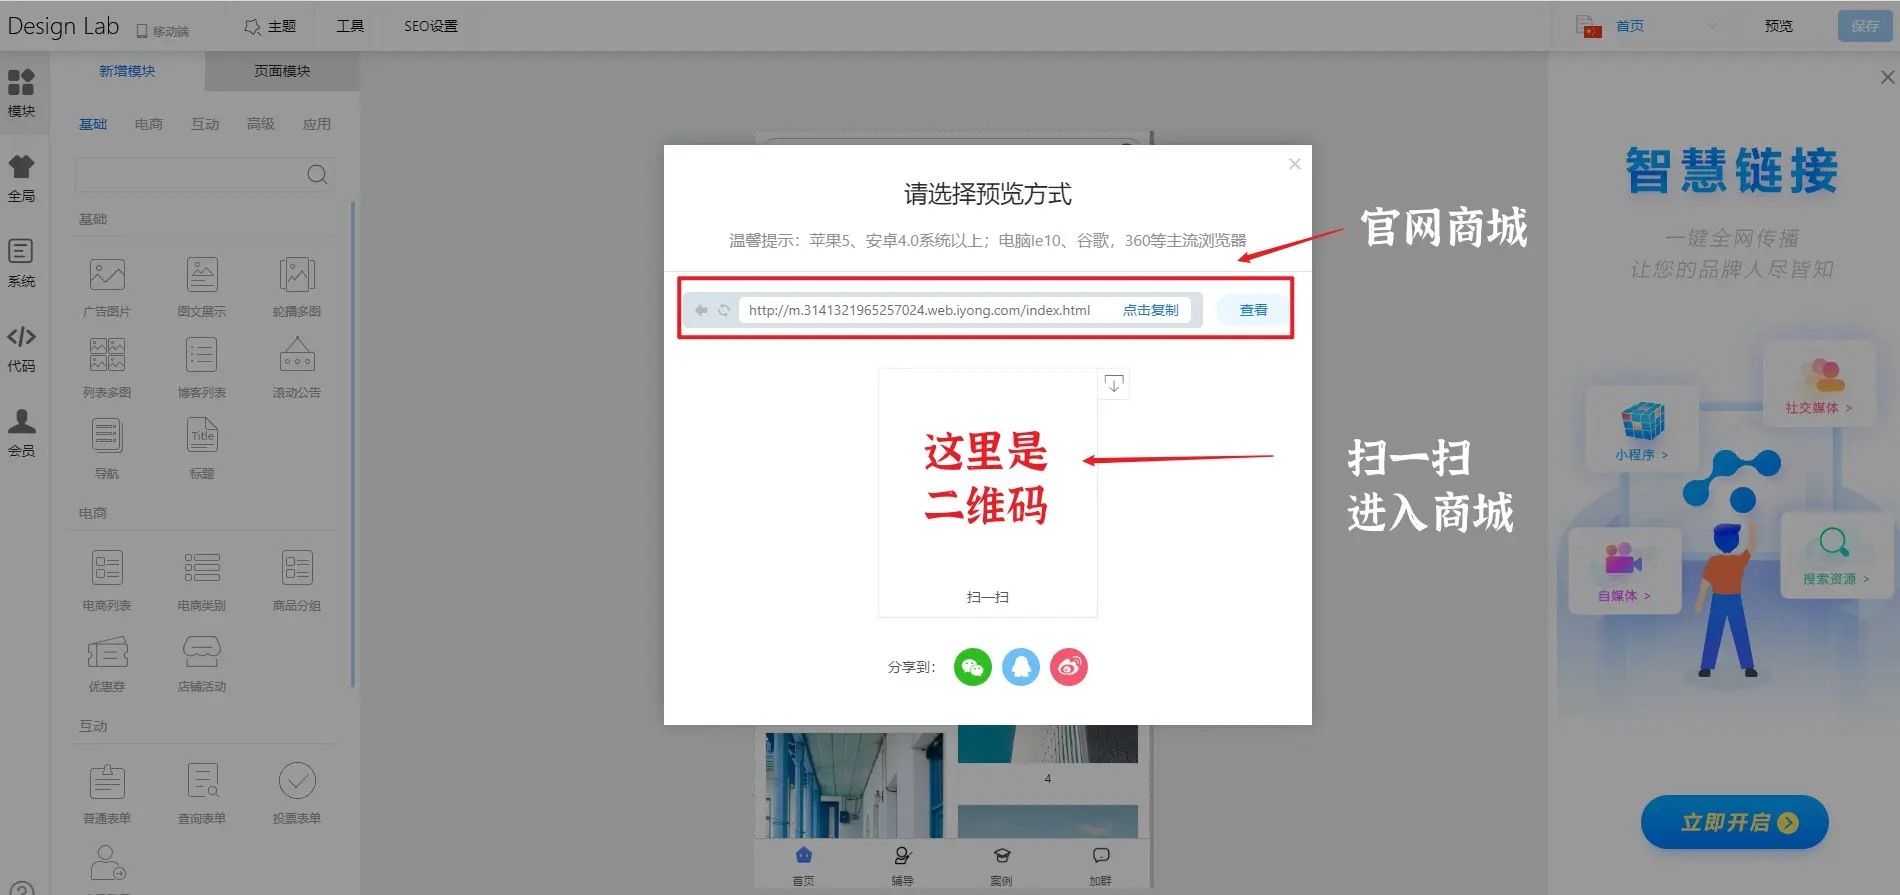
Task: Toggle the 移动端 mobile view switch
Action: pos(162,30)
